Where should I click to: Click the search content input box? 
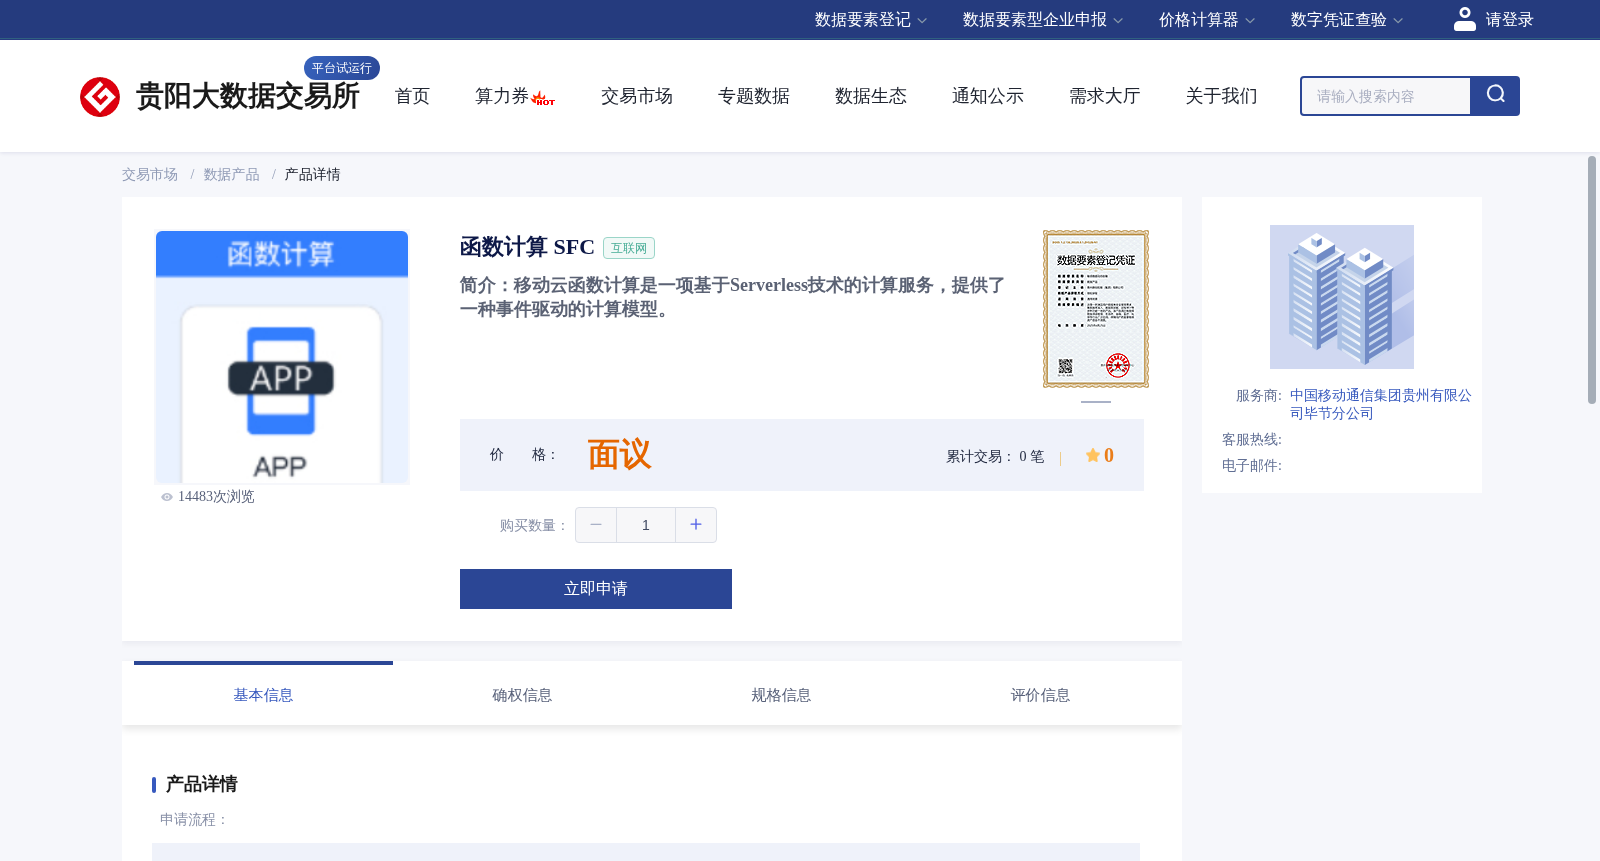(1386, 96)
